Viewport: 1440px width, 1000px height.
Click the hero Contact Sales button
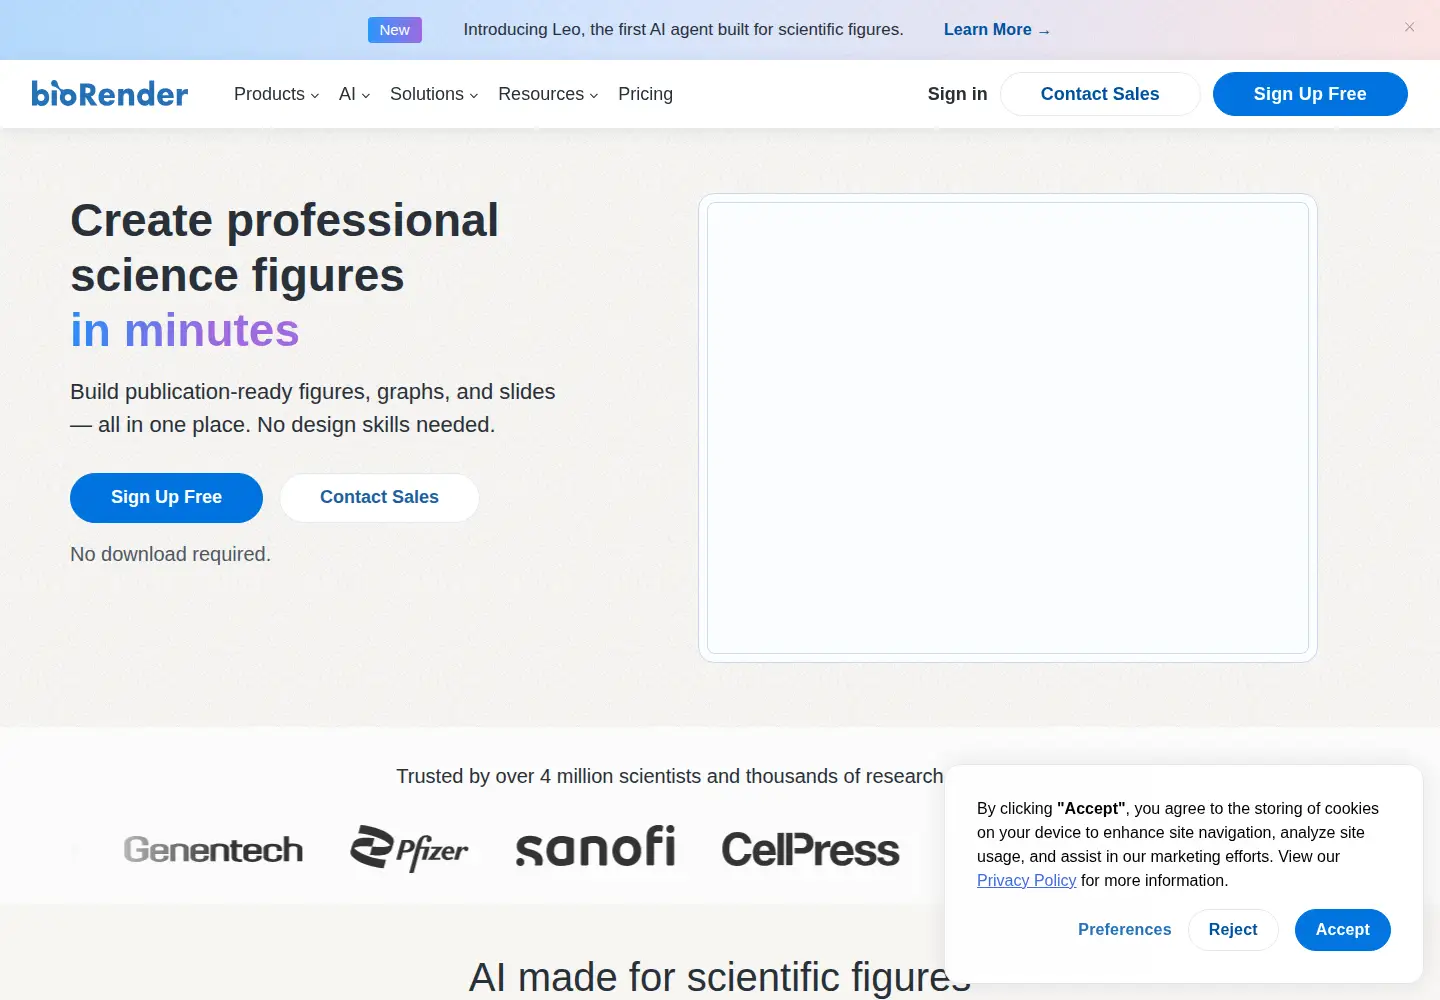coord(379,498)
